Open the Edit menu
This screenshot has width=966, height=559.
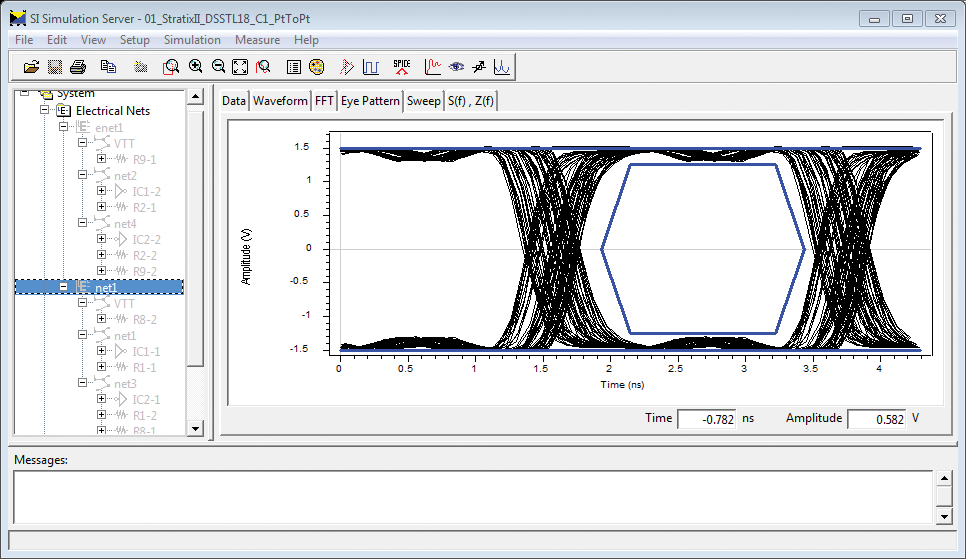point(57,40)
